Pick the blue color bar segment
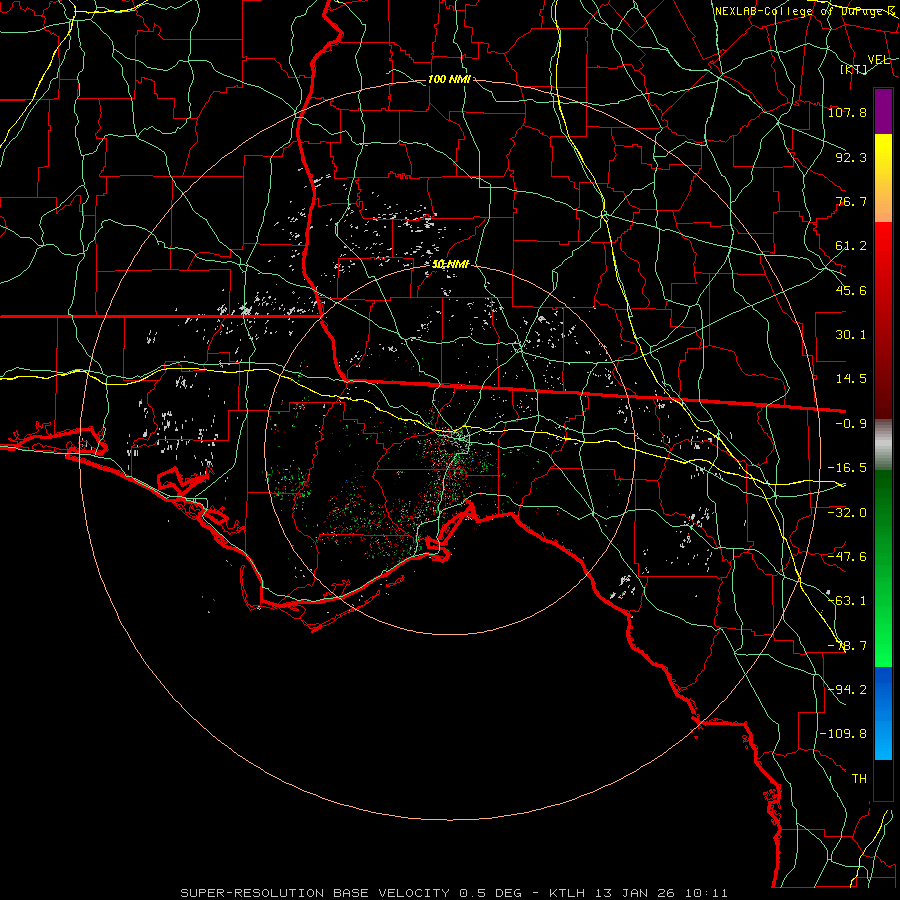The height and width of the screenshot is (900, 900). [x=883, y=713]
